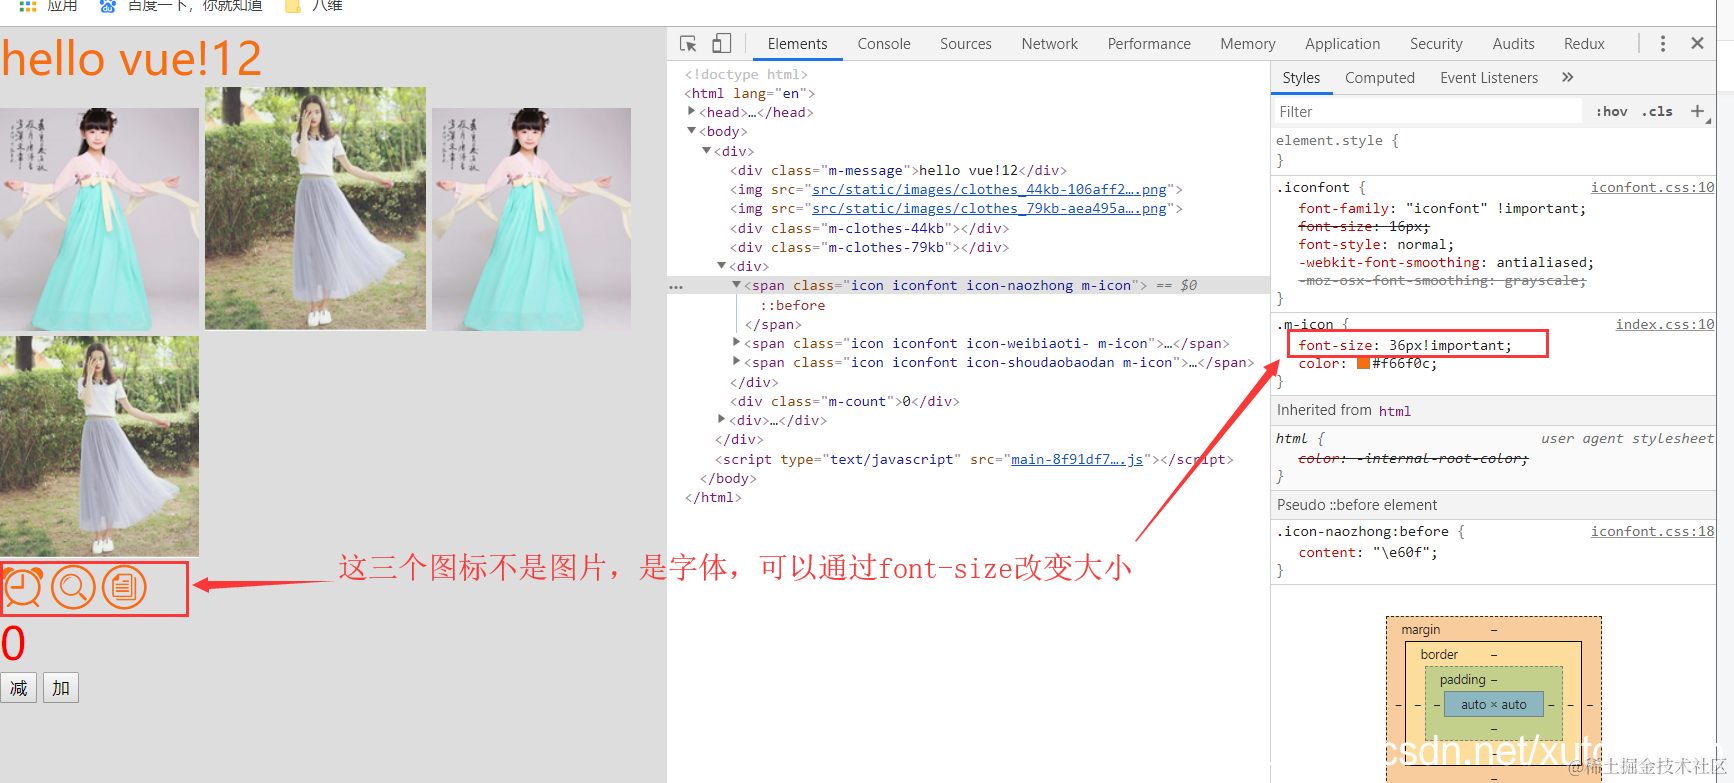The image size is (1734, 783).
Task: Open the main-8f91df7 js script link
Action: click(x=1077, y=459)
